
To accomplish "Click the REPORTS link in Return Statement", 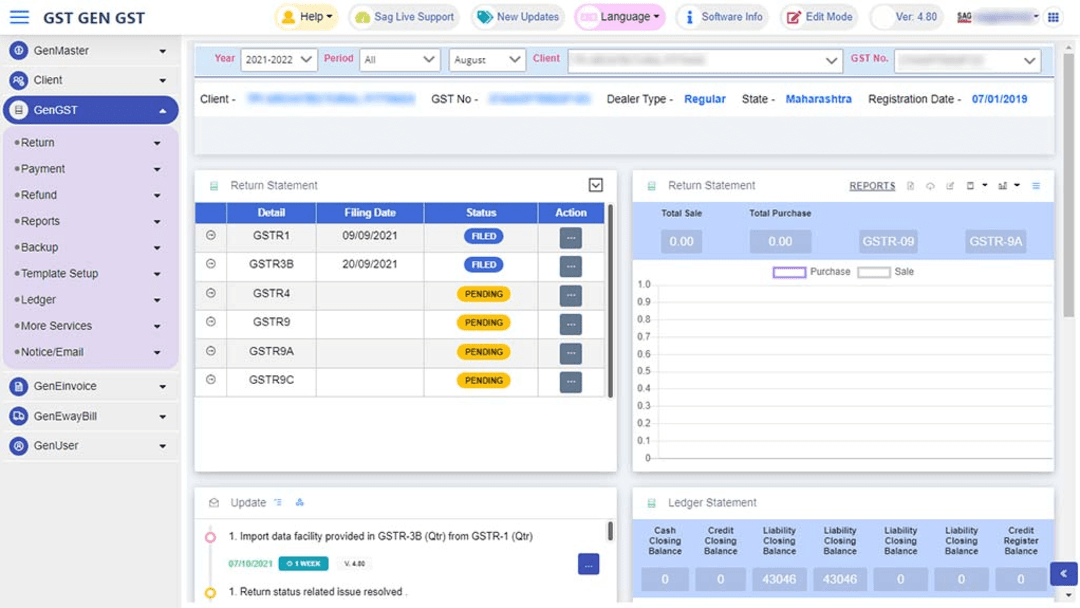I will (x=872, y=186).
